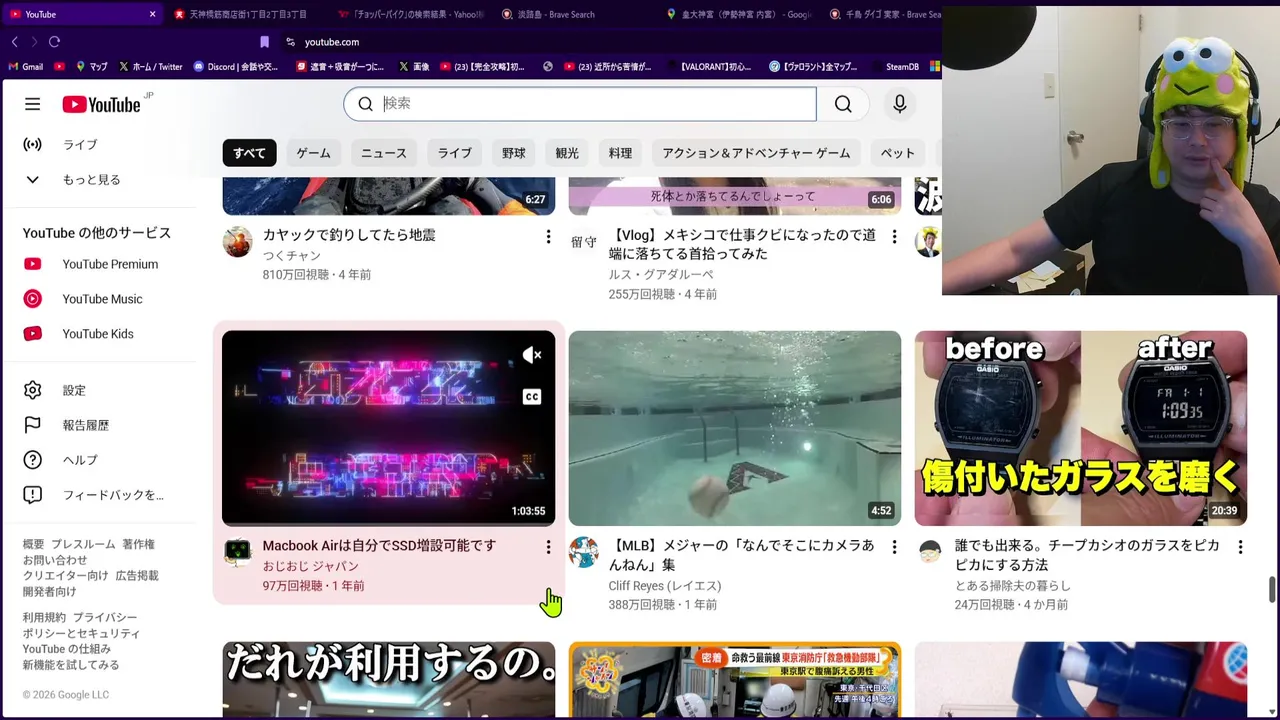The height and width of the screenshot is (720, 1280).
Task: Unmute the Macbook Air video preview
Action: coord(532,355)
